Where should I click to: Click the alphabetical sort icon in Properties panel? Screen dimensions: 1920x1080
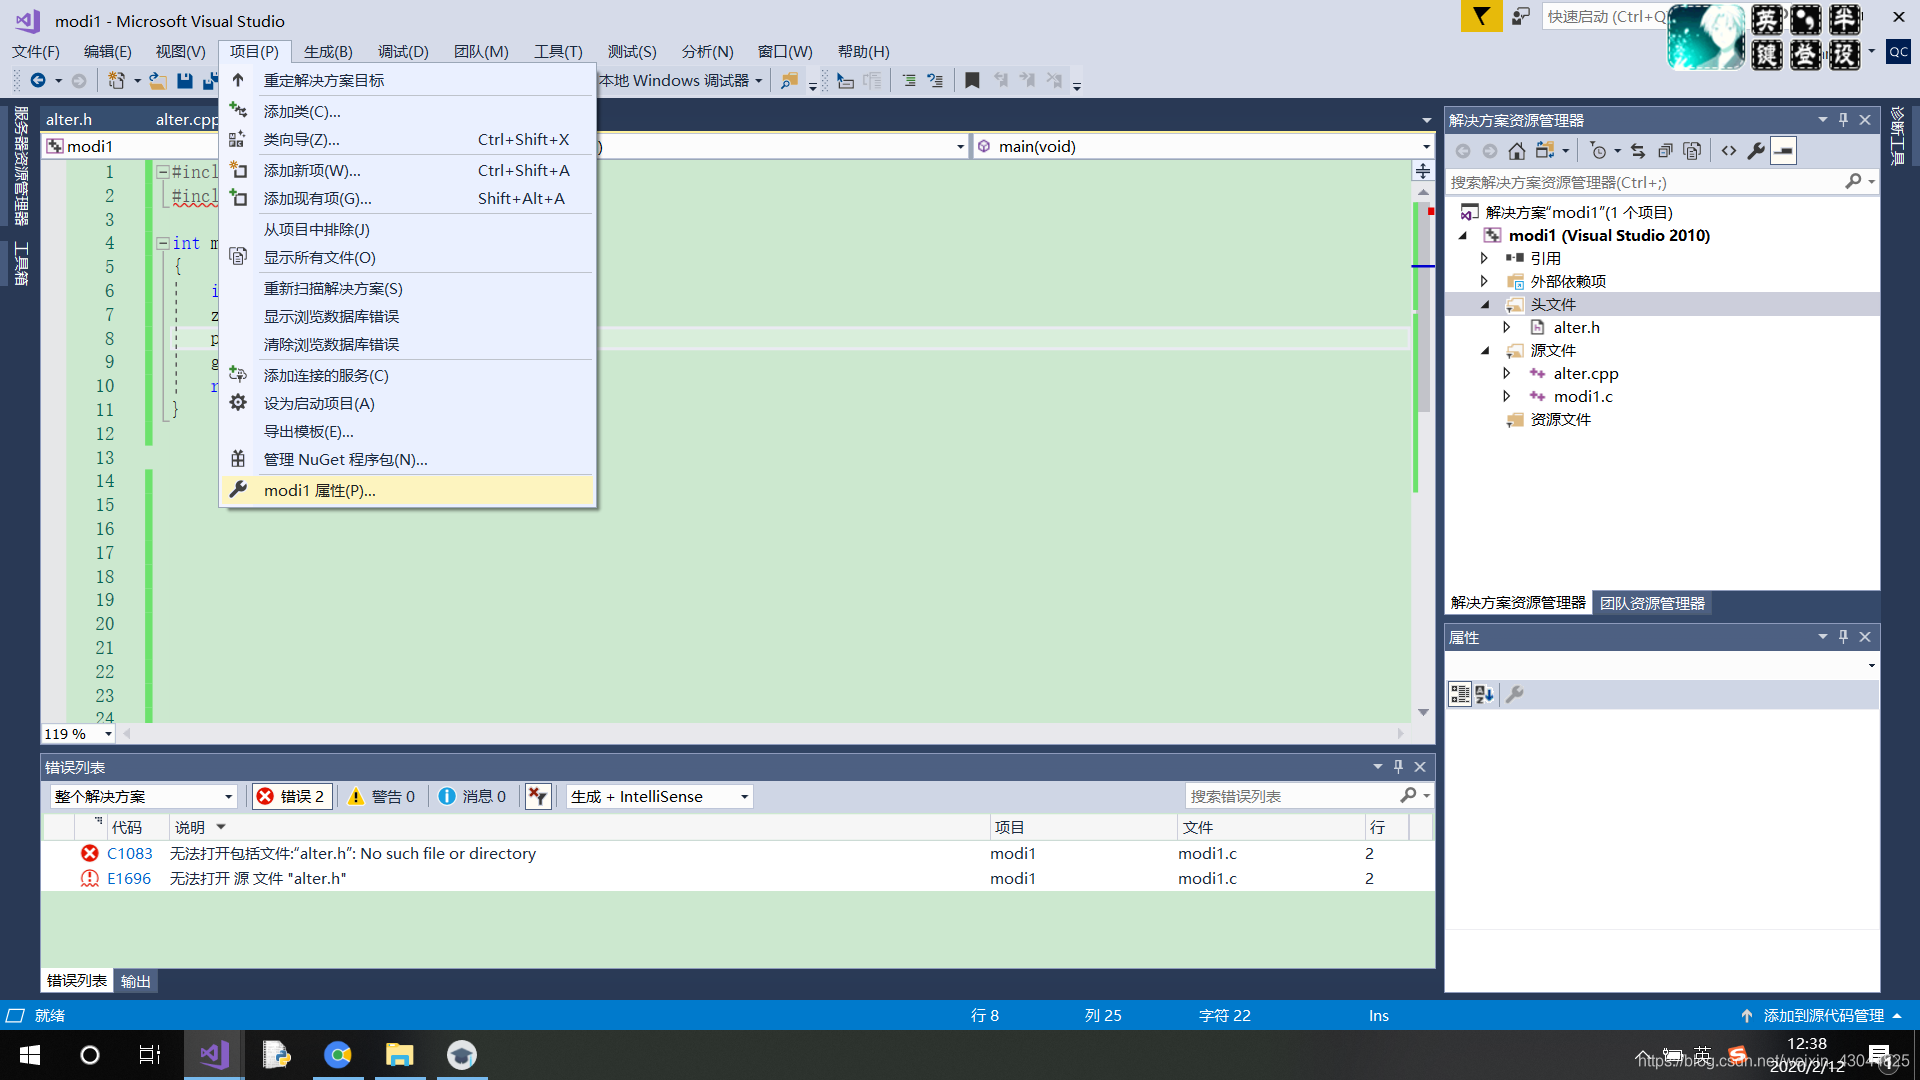point(1485,694)
